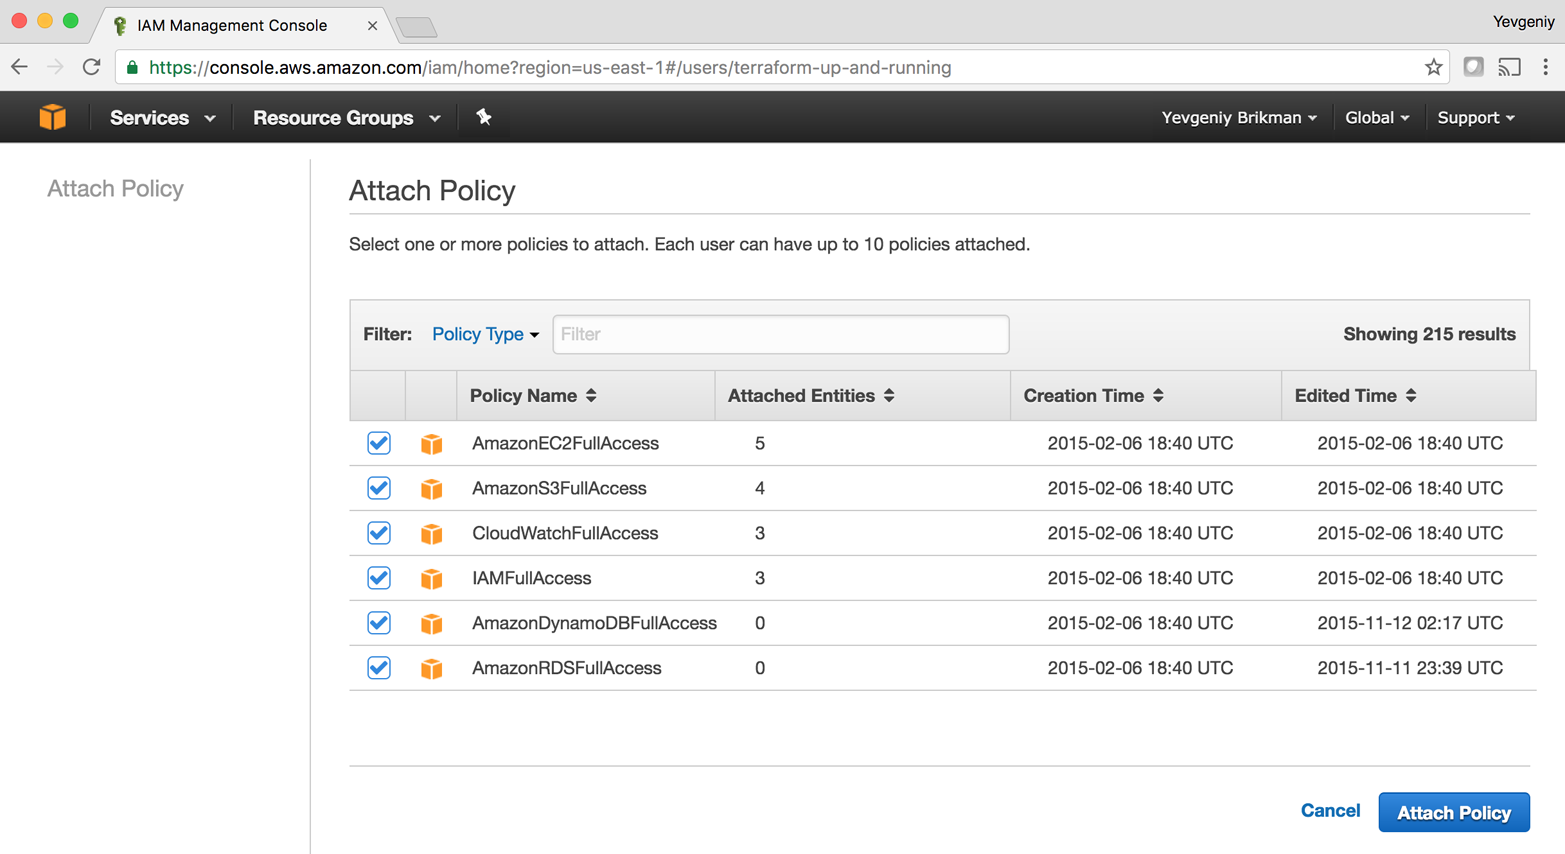Open the Policy Type filter dropdown

coord(485,334)
